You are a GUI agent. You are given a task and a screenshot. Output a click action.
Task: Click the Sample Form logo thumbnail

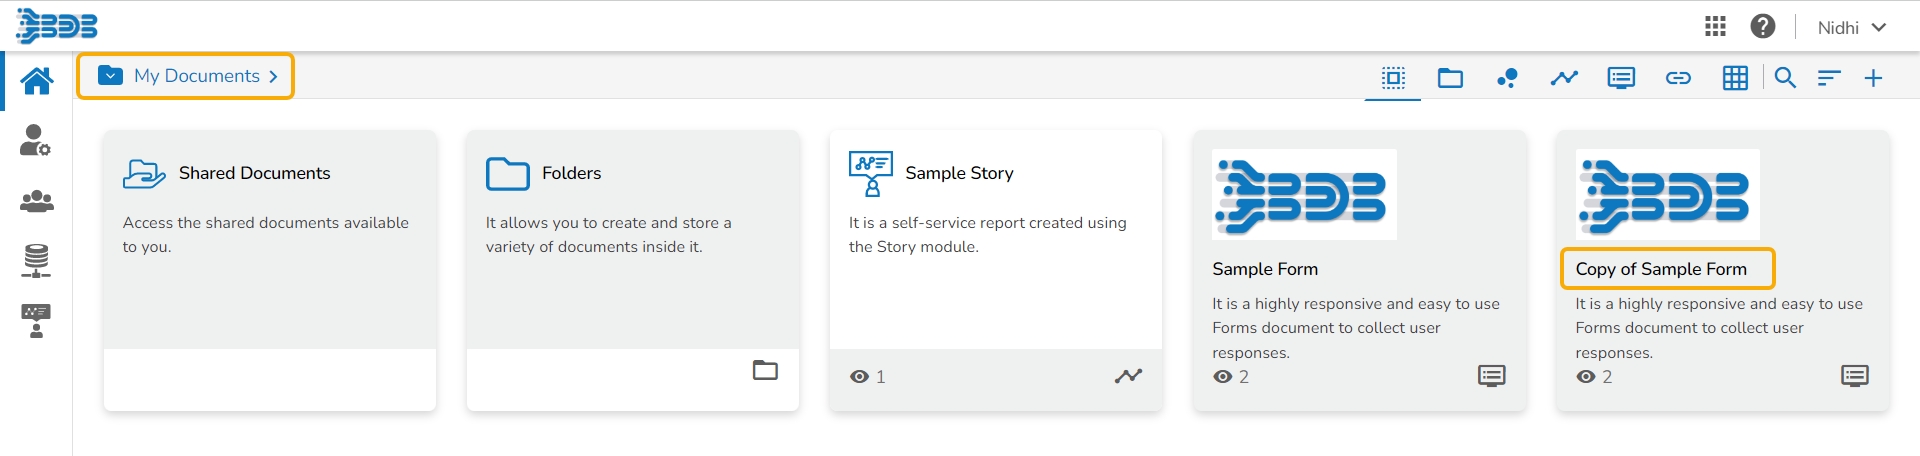(x=1304, y=194)
